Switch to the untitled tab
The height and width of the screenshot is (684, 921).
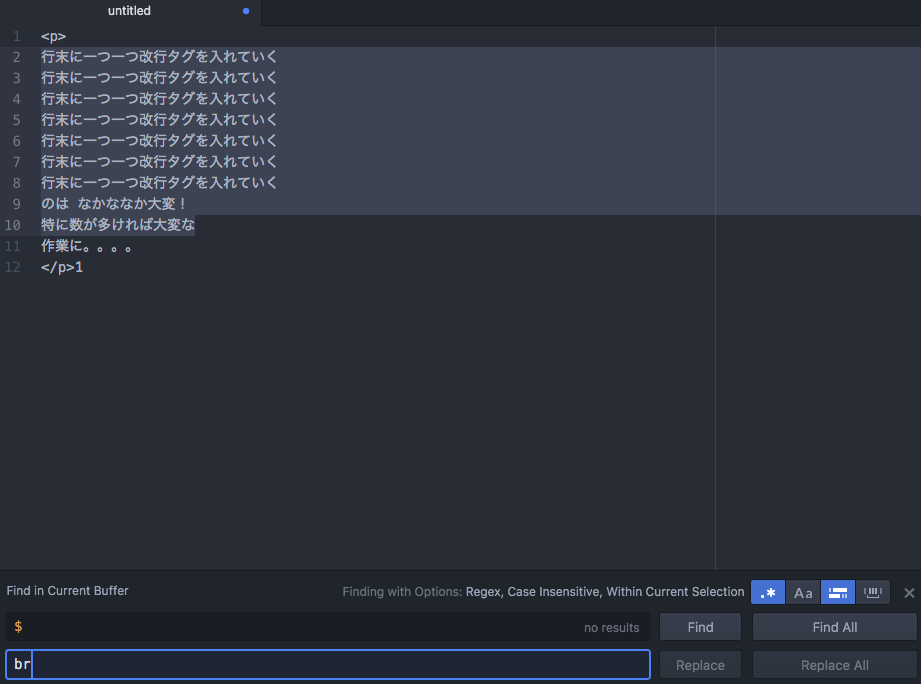click(130, 12)
